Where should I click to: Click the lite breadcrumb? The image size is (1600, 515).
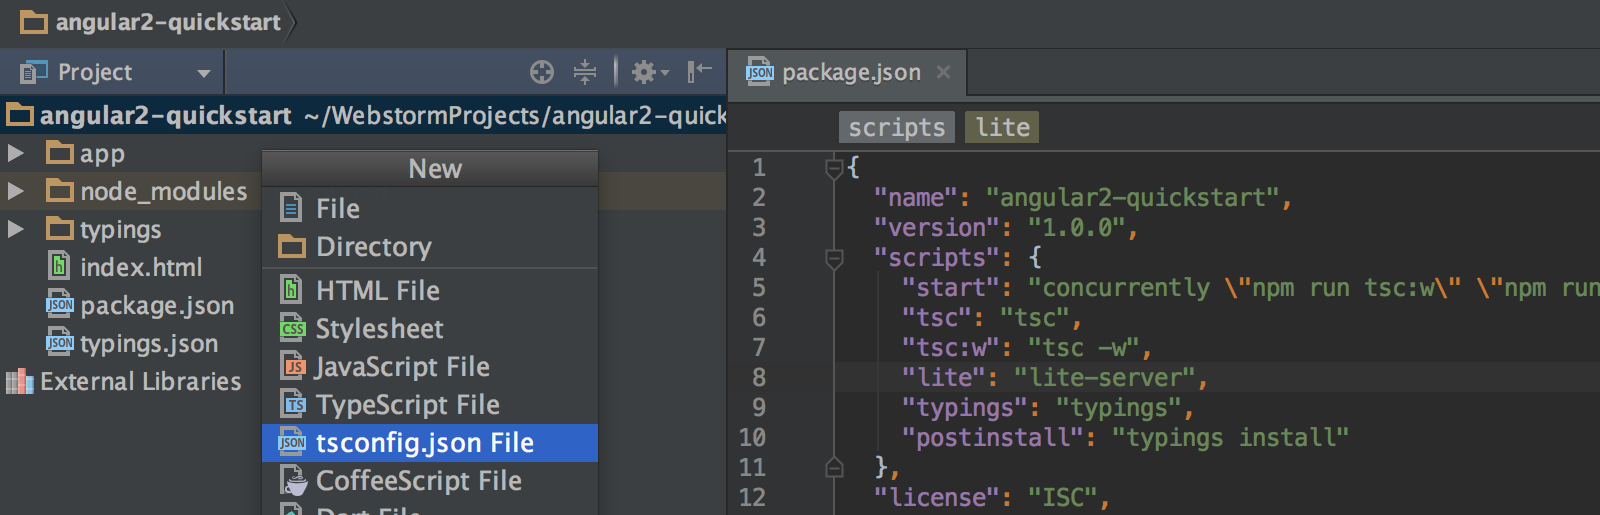pos(1002,127)
